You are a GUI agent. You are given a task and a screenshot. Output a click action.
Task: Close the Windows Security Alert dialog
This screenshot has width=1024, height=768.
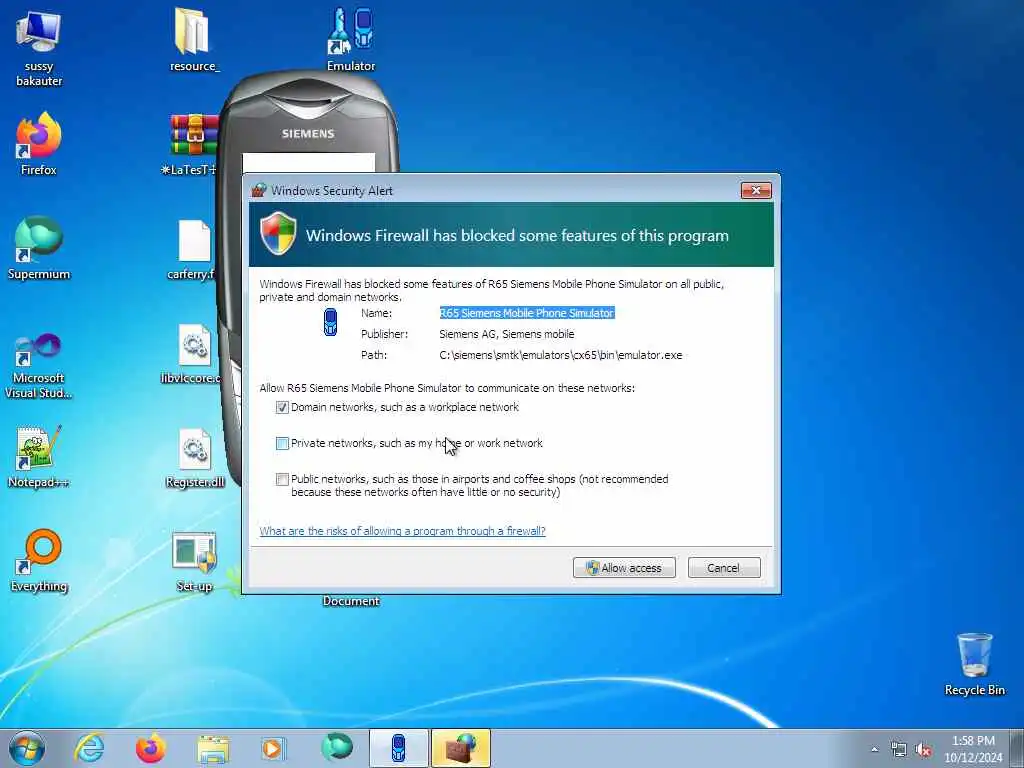756,191
